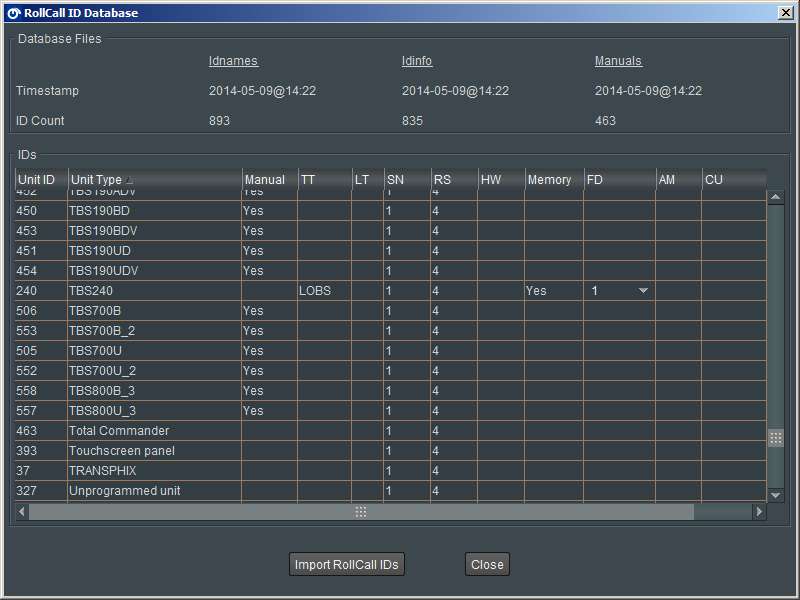Select the TBS700B row

click(390, 311)
